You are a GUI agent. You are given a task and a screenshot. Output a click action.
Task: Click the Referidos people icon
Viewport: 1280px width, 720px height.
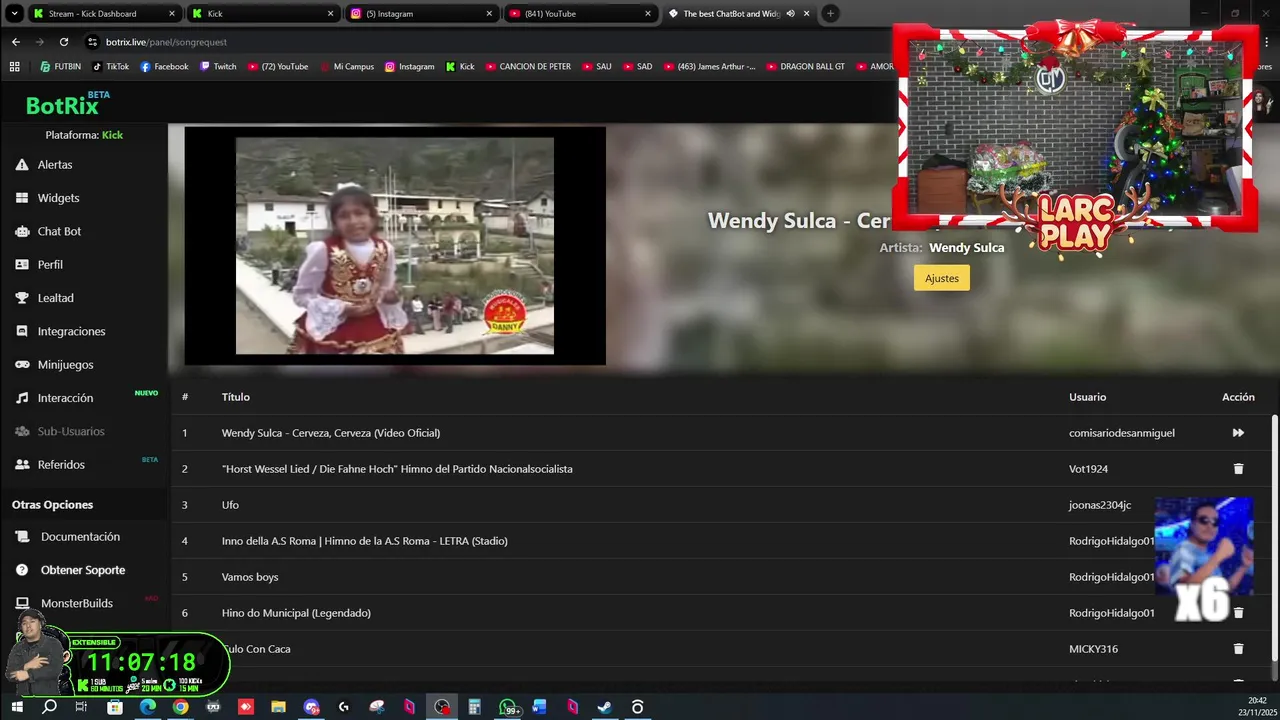[x=22, y=465]
